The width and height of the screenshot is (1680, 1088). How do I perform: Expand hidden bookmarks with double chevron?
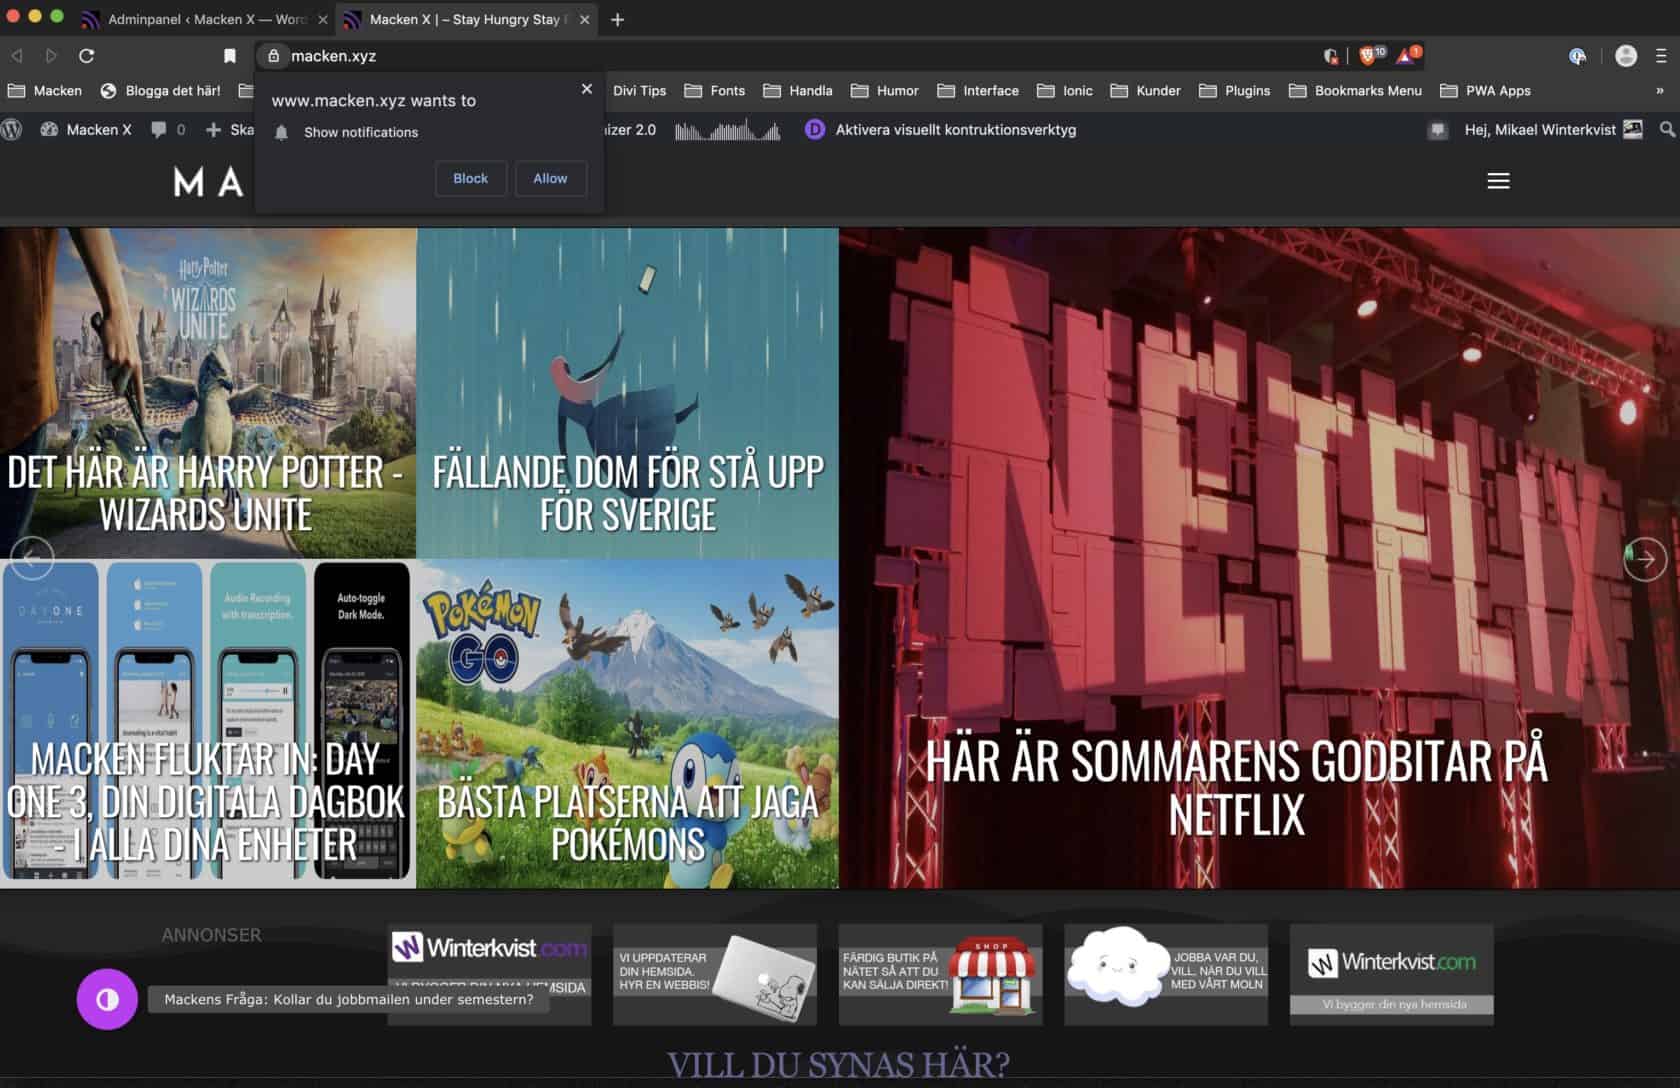pyautogui.click(x=1660, y=90)
